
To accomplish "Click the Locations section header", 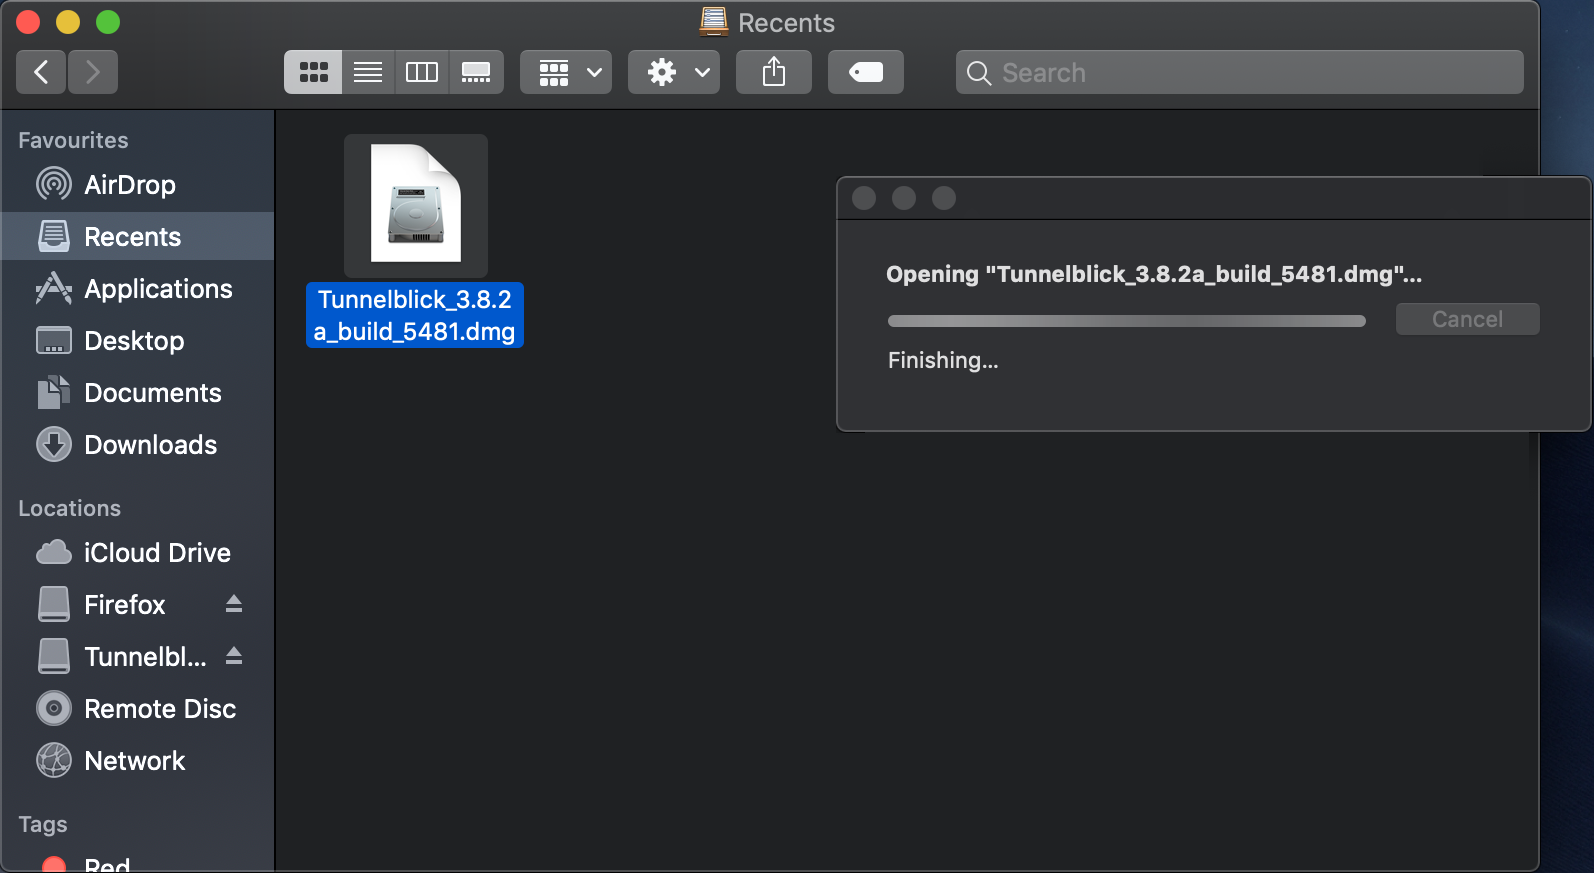I will (x=69, y=508).
